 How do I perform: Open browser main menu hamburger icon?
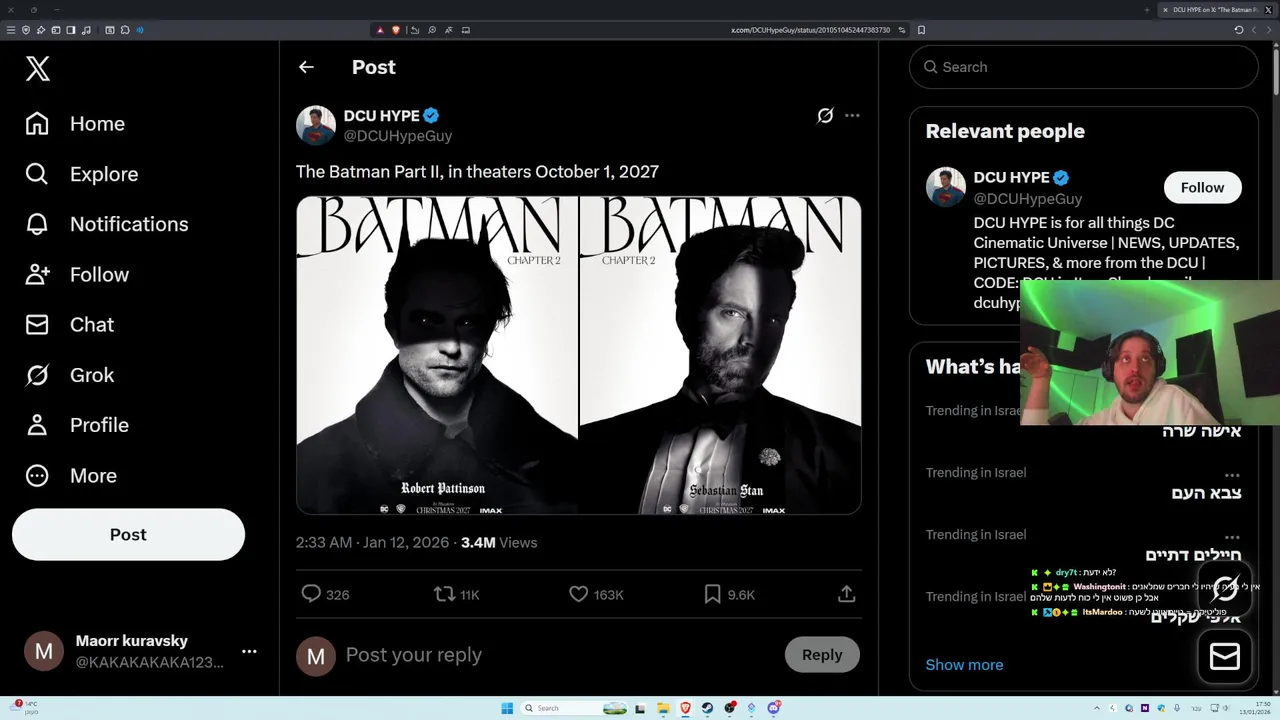pos(11,30)
